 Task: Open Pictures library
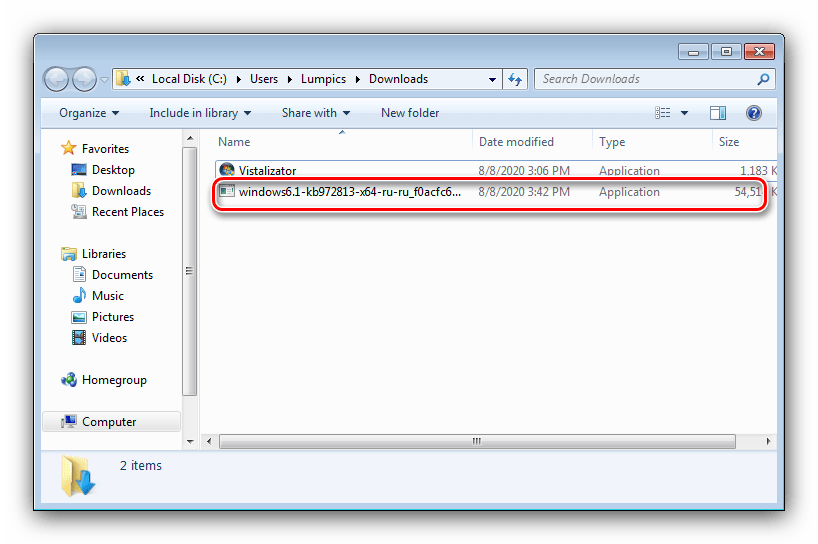point(113,317)
